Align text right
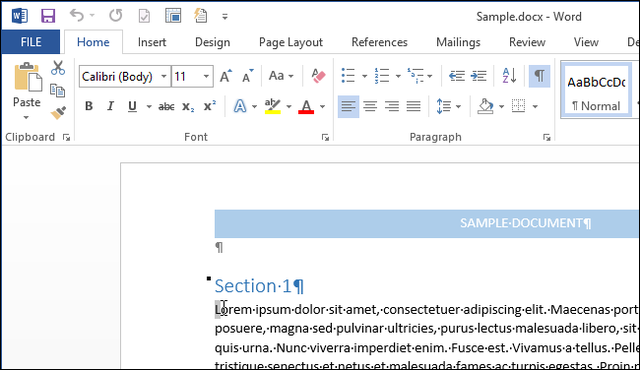This screenshot has height=370, width=640. pyautogui.click(x=392, y=106)
